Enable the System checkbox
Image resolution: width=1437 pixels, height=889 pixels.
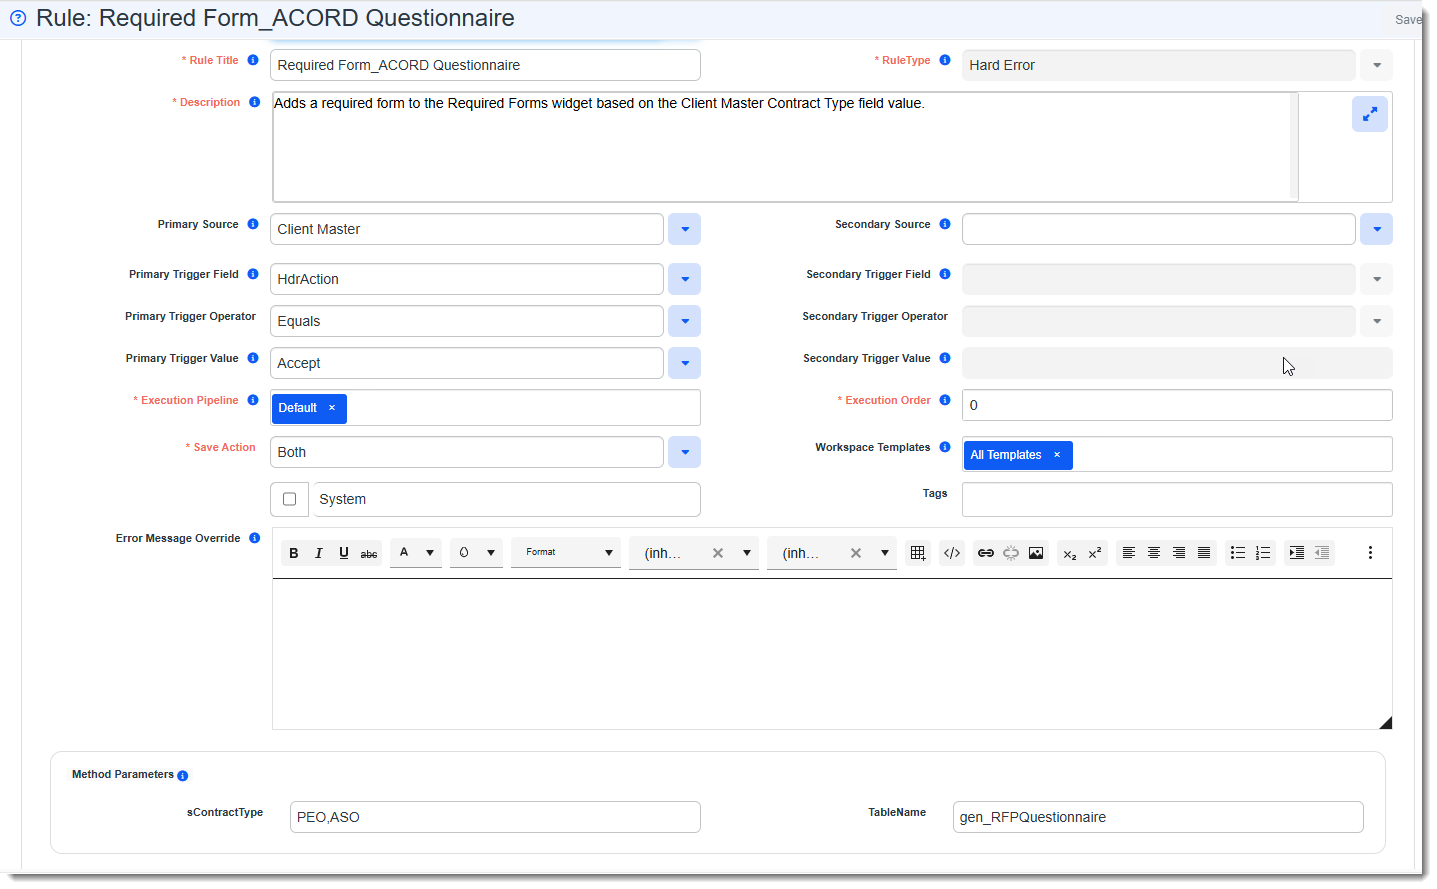289,499
